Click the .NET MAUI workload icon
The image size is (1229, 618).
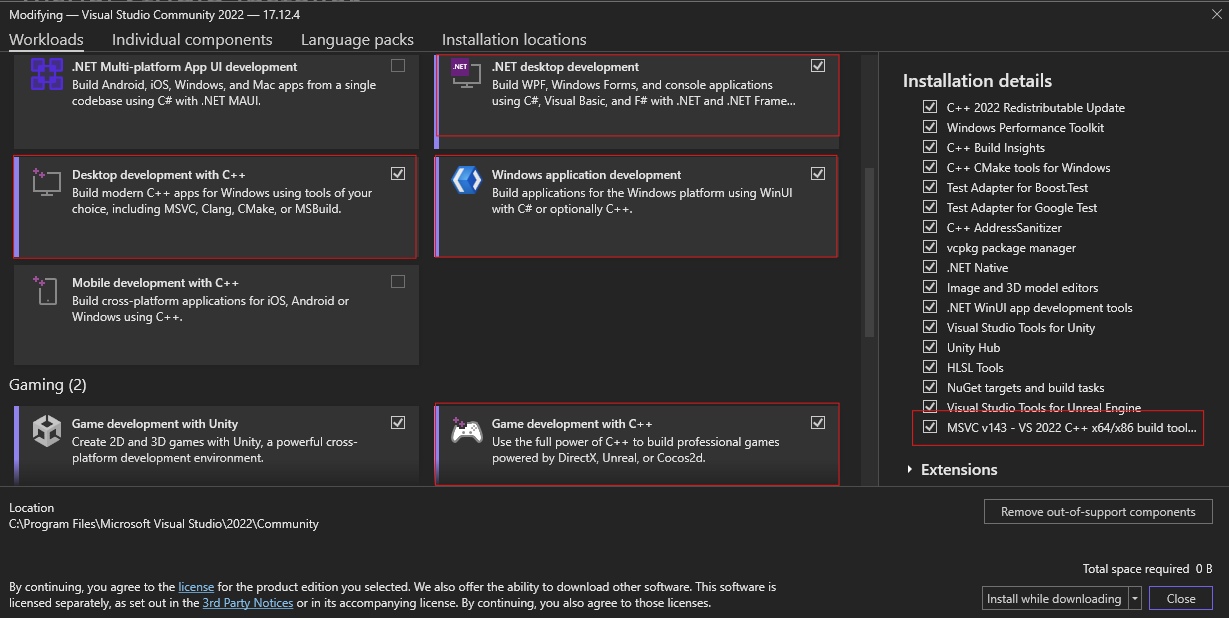pos(47,74)
